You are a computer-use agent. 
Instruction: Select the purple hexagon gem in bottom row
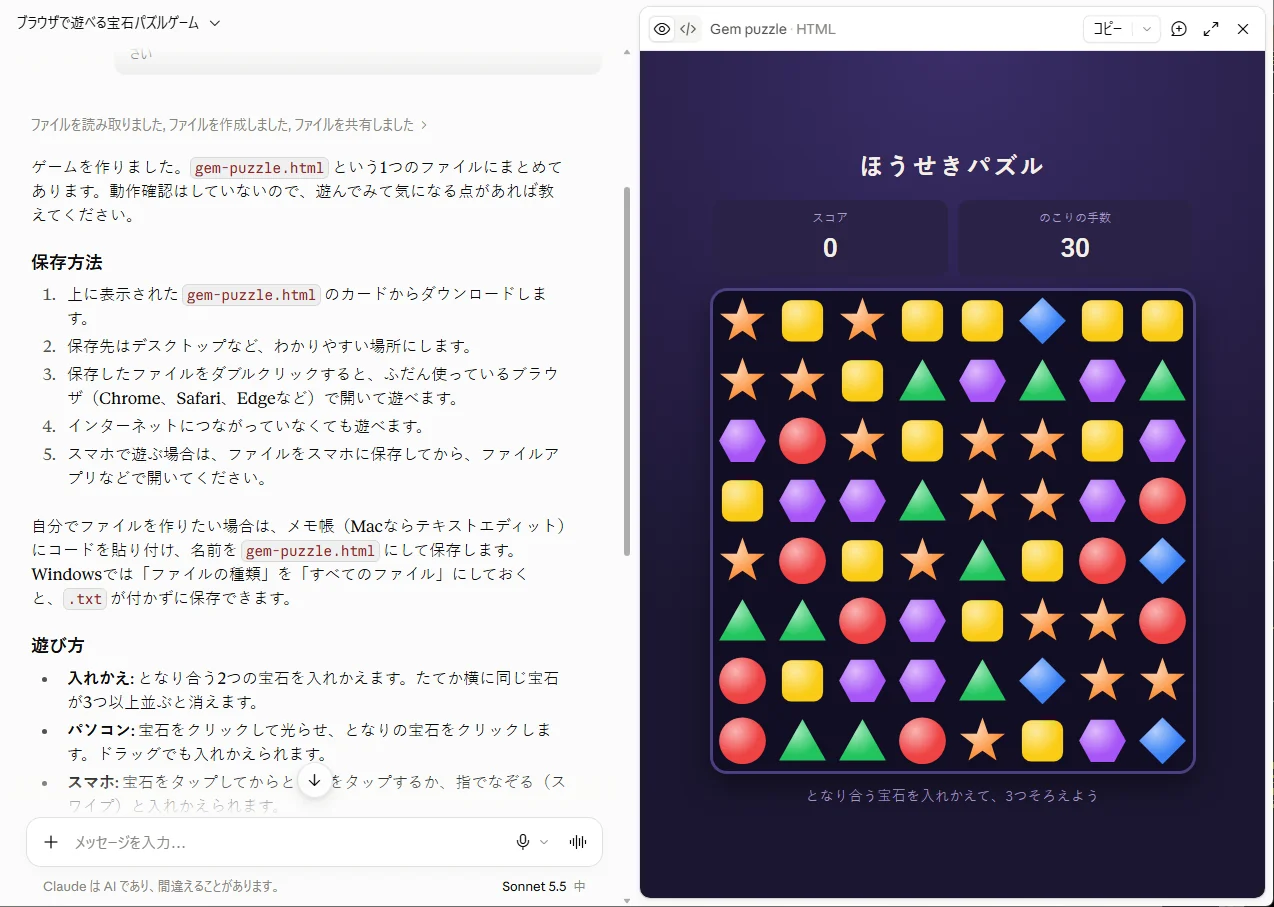(1102, 741)
